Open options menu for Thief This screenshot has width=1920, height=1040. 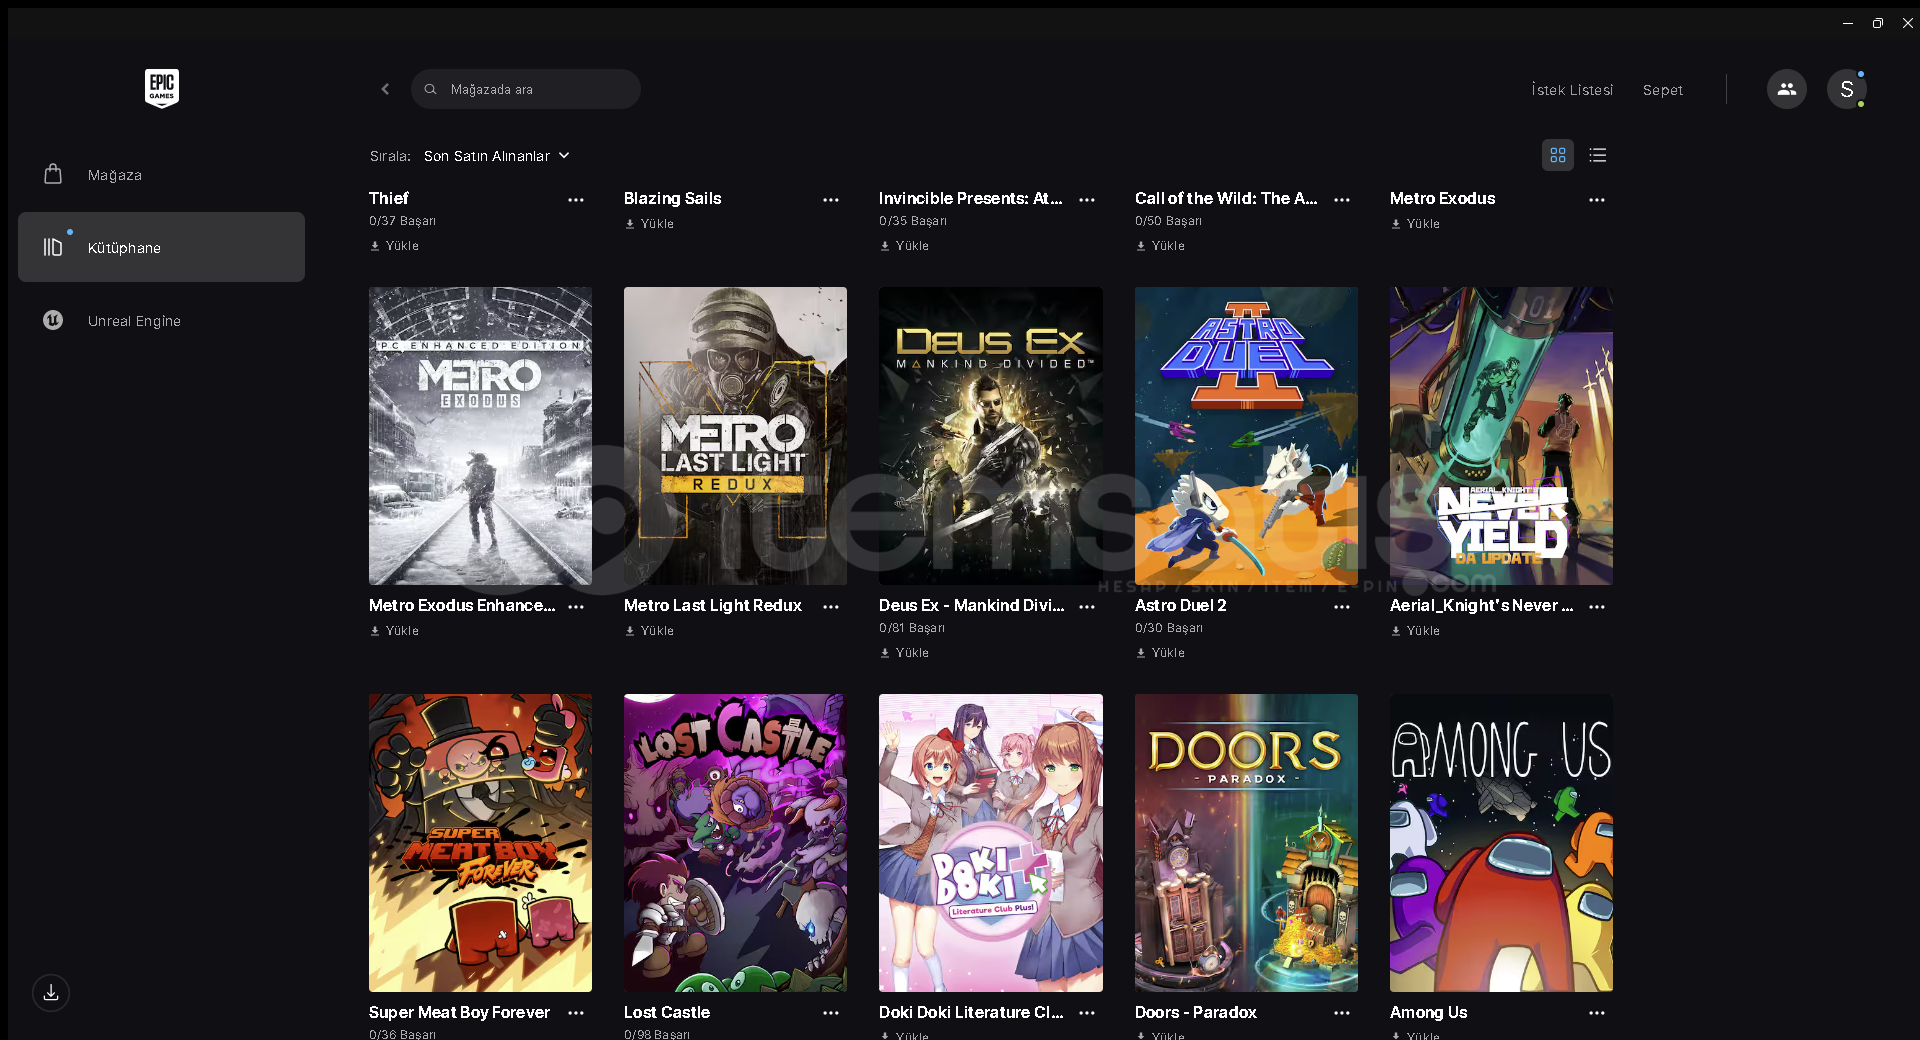[x=576, y=200]
